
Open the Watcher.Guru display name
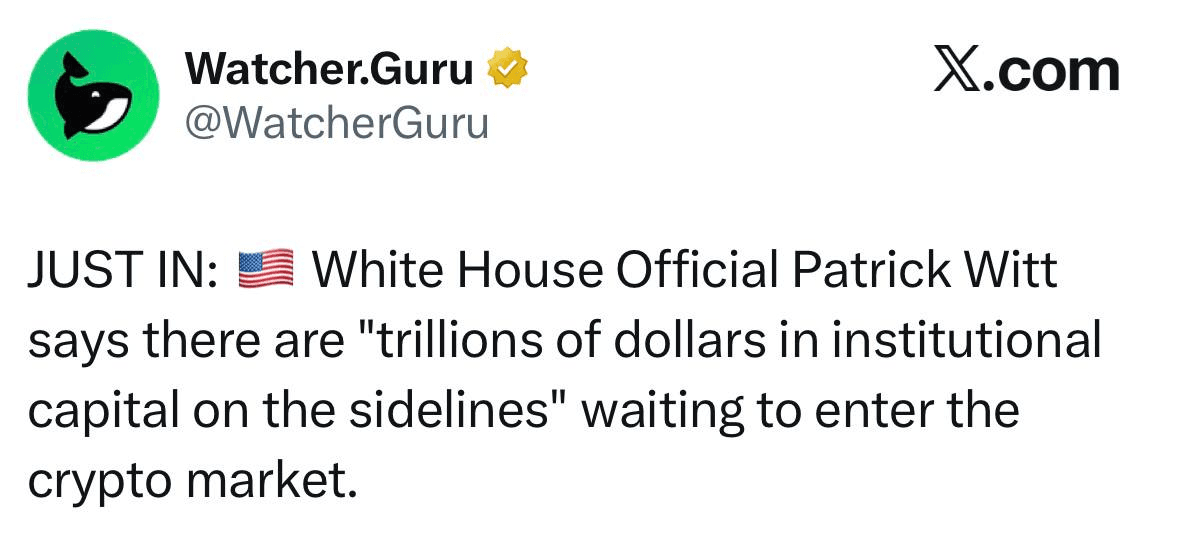pos(330,69)
